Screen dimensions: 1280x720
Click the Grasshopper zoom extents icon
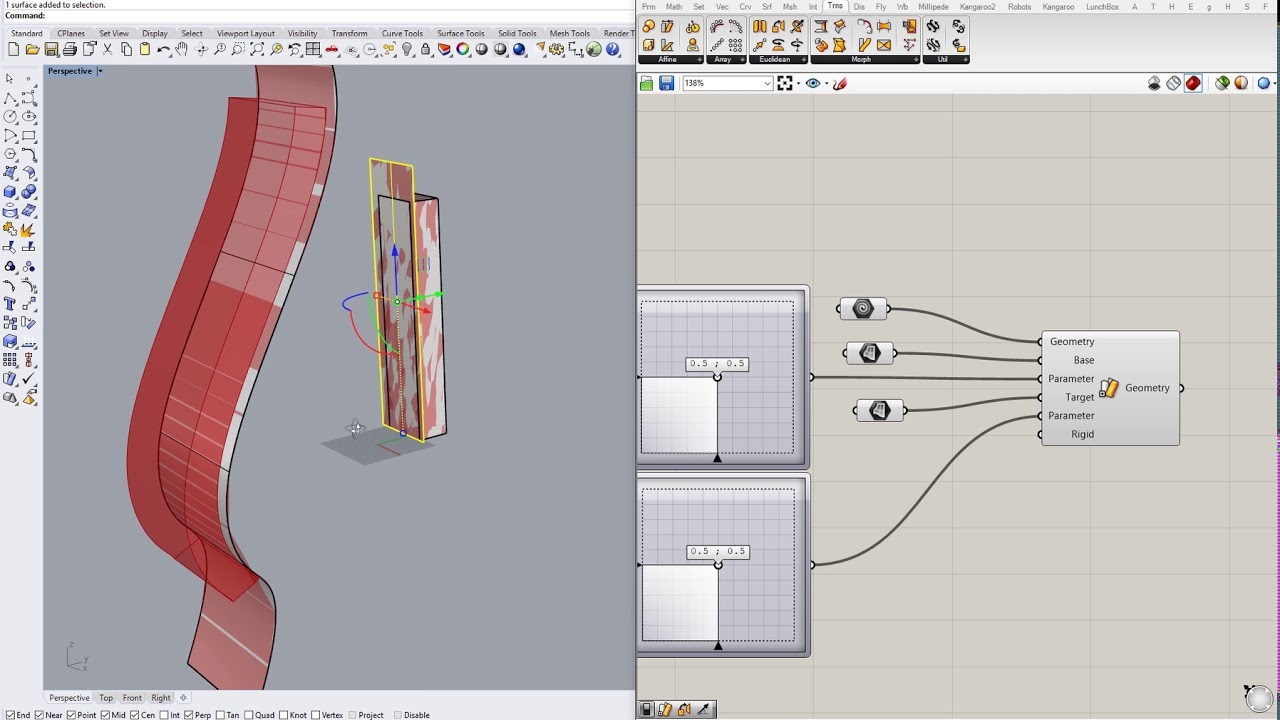click(x=785, y=83)
